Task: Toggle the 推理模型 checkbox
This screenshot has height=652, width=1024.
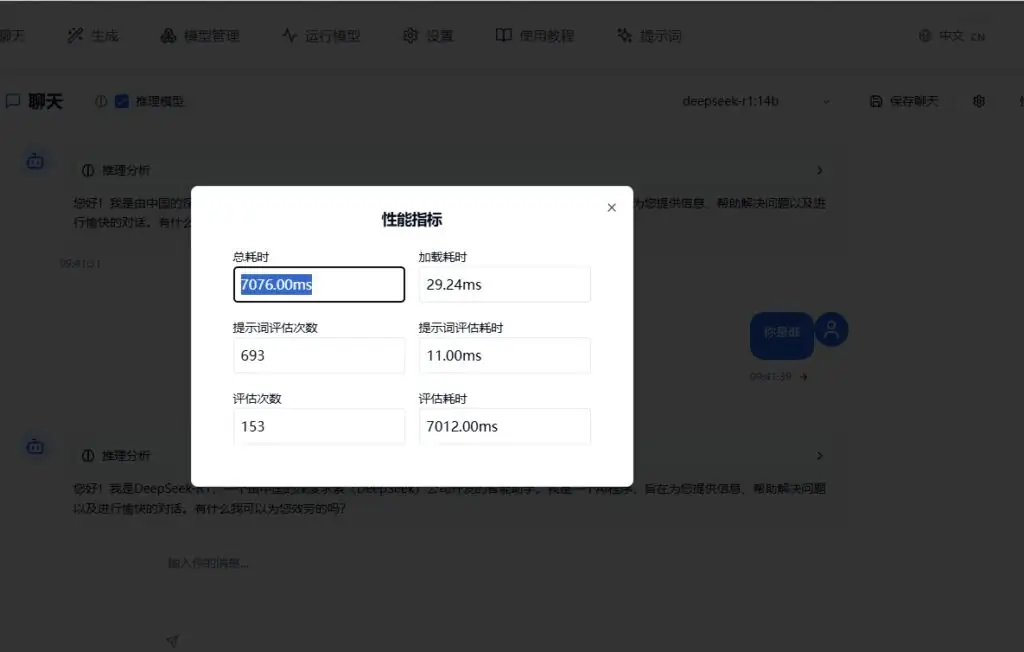Action: [122, 100]
